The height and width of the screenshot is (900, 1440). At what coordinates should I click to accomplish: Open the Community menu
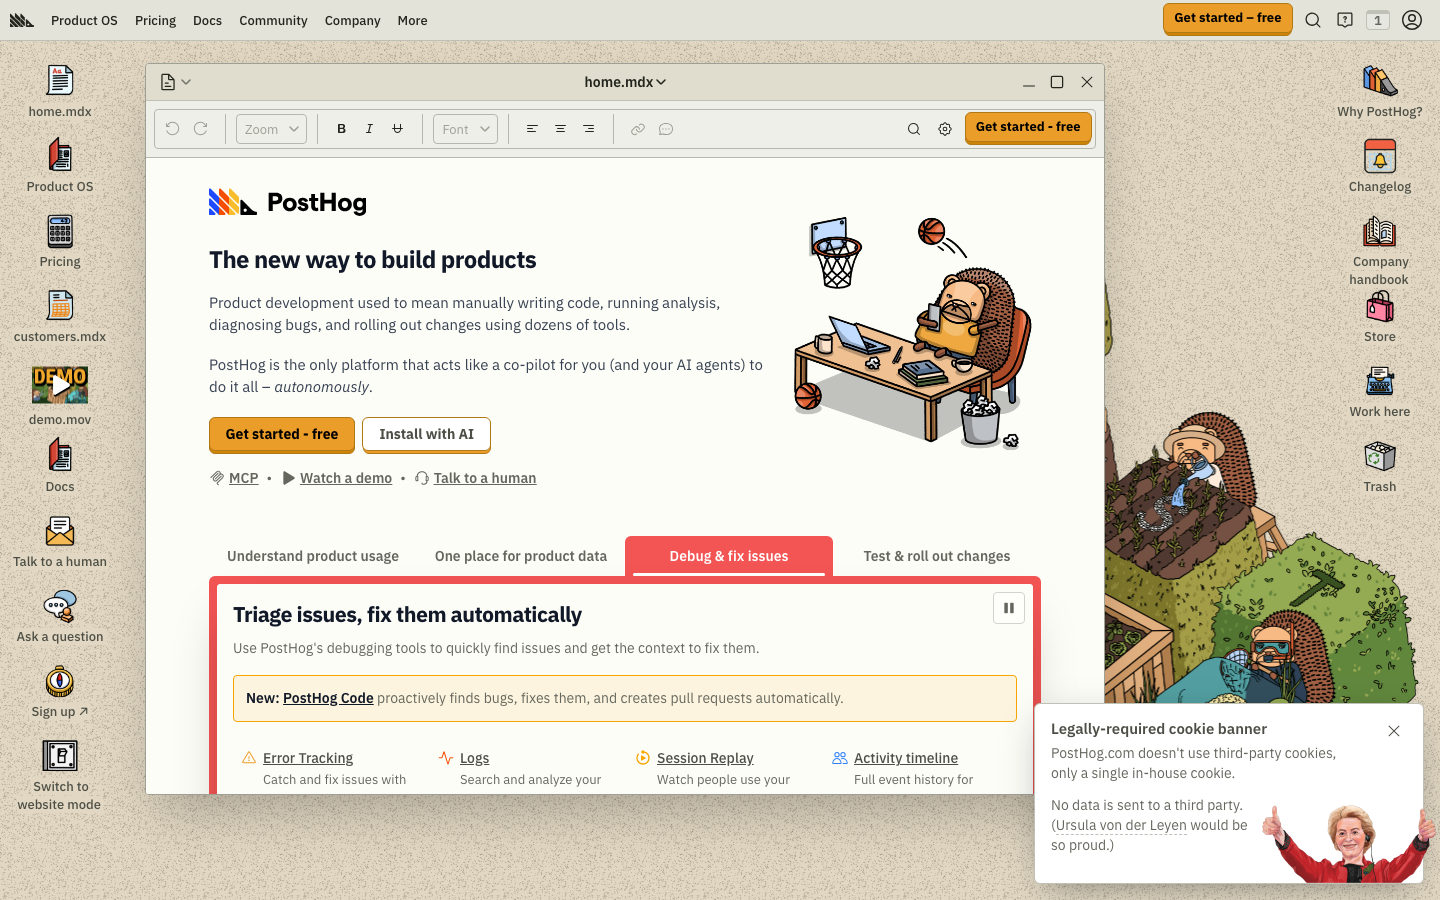[273, 20]
